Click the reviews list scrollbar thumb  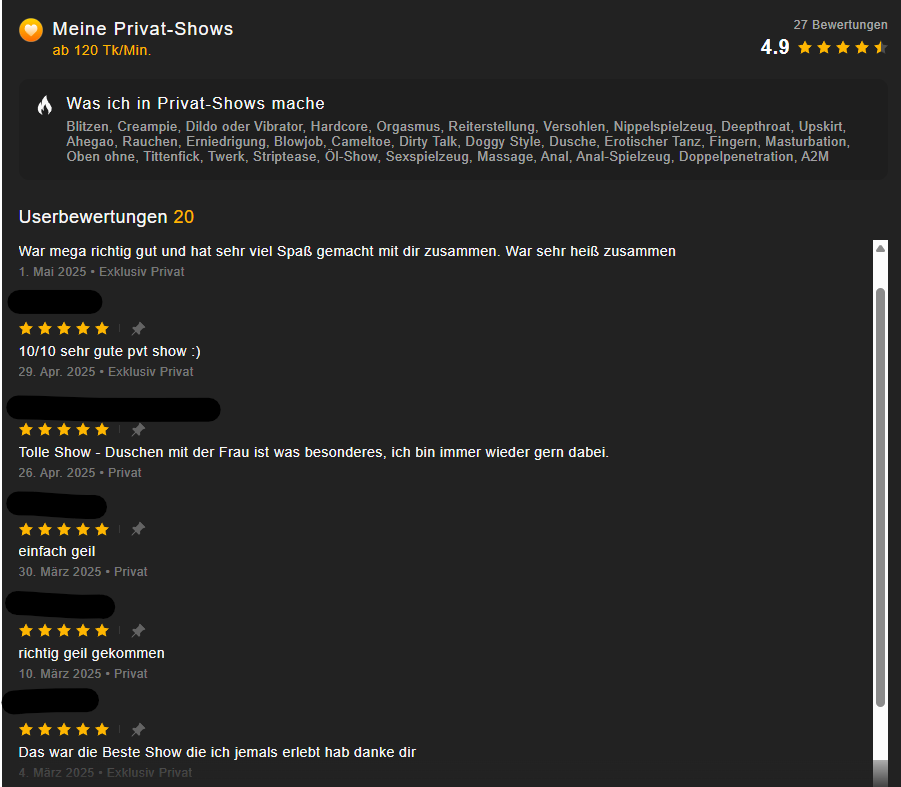pyautogui.click(x=880, y=497)
